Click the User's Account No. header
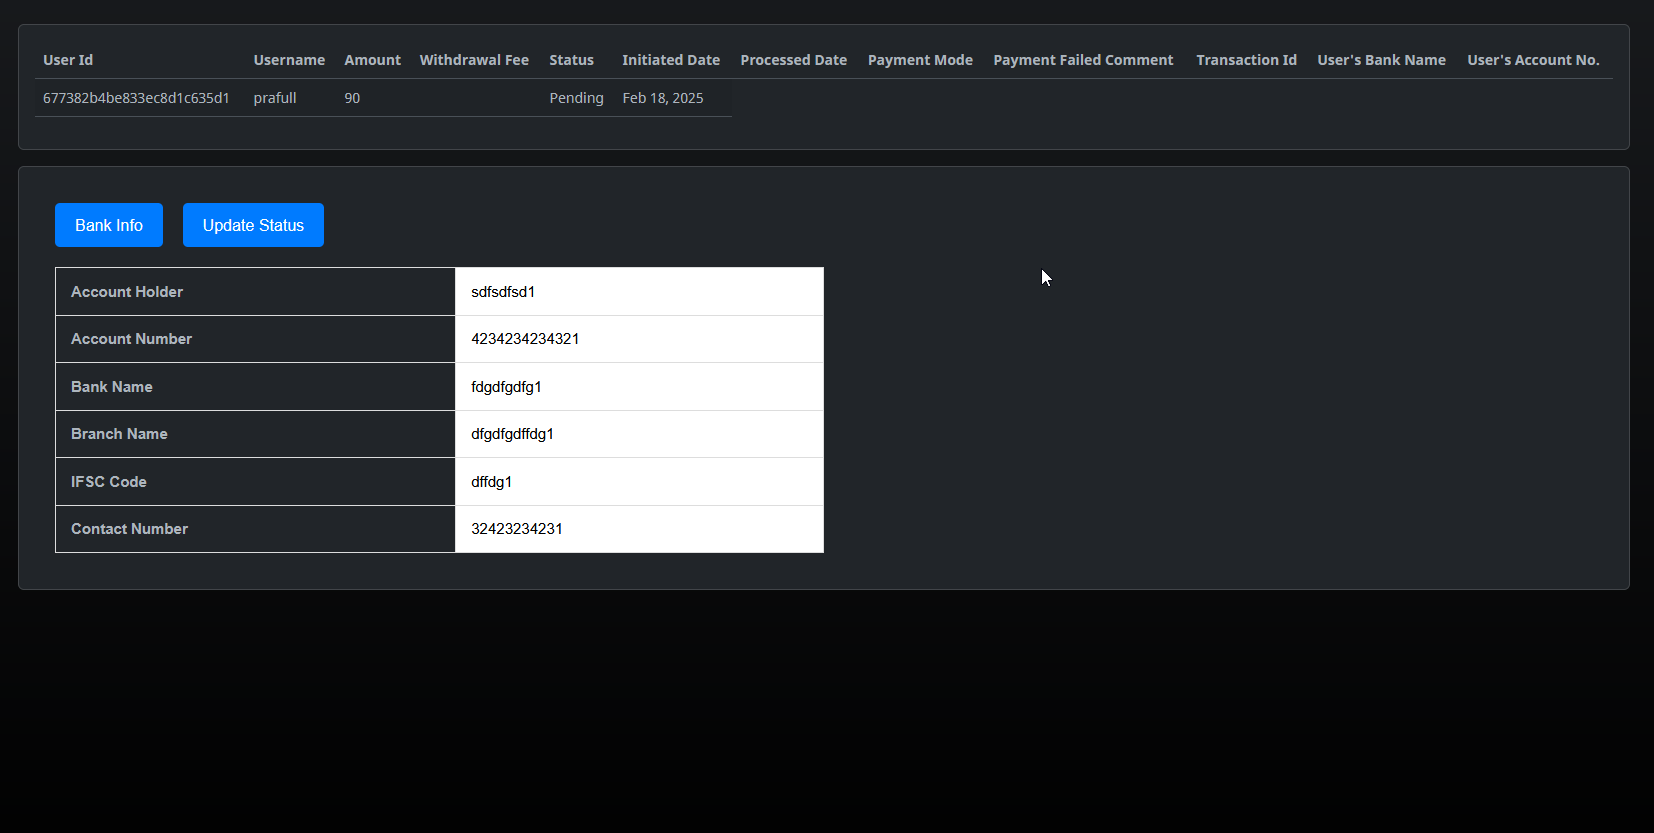 click(x=1533, y=60)
